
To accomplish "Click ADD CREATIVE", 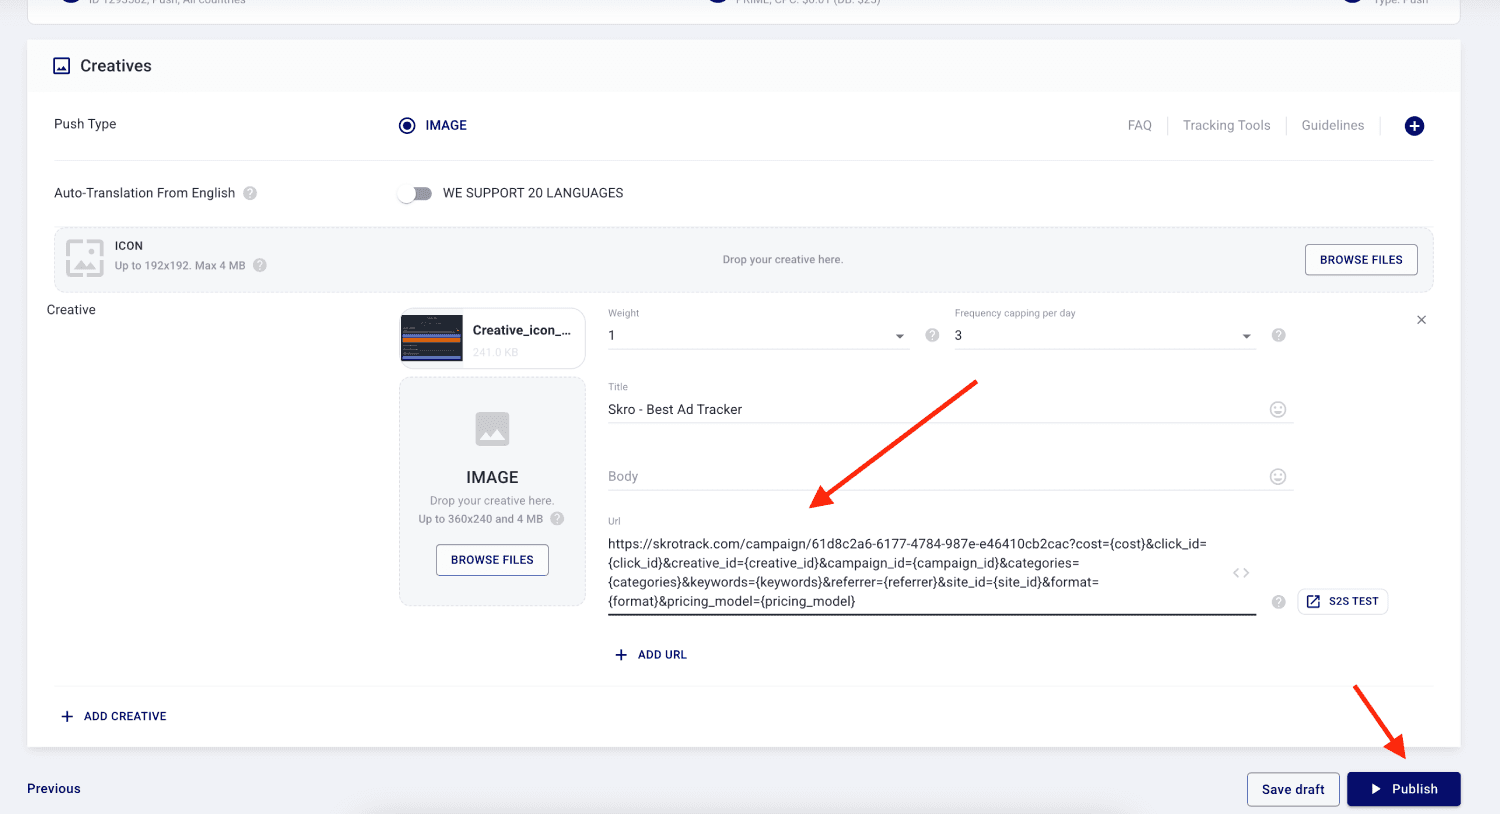I will [114, 717].
